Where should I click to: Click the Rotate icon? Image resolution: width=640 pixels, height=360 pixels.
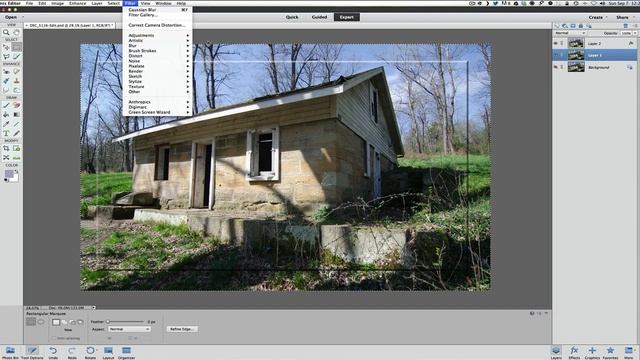pyautogui.click(x=90, y=352)
